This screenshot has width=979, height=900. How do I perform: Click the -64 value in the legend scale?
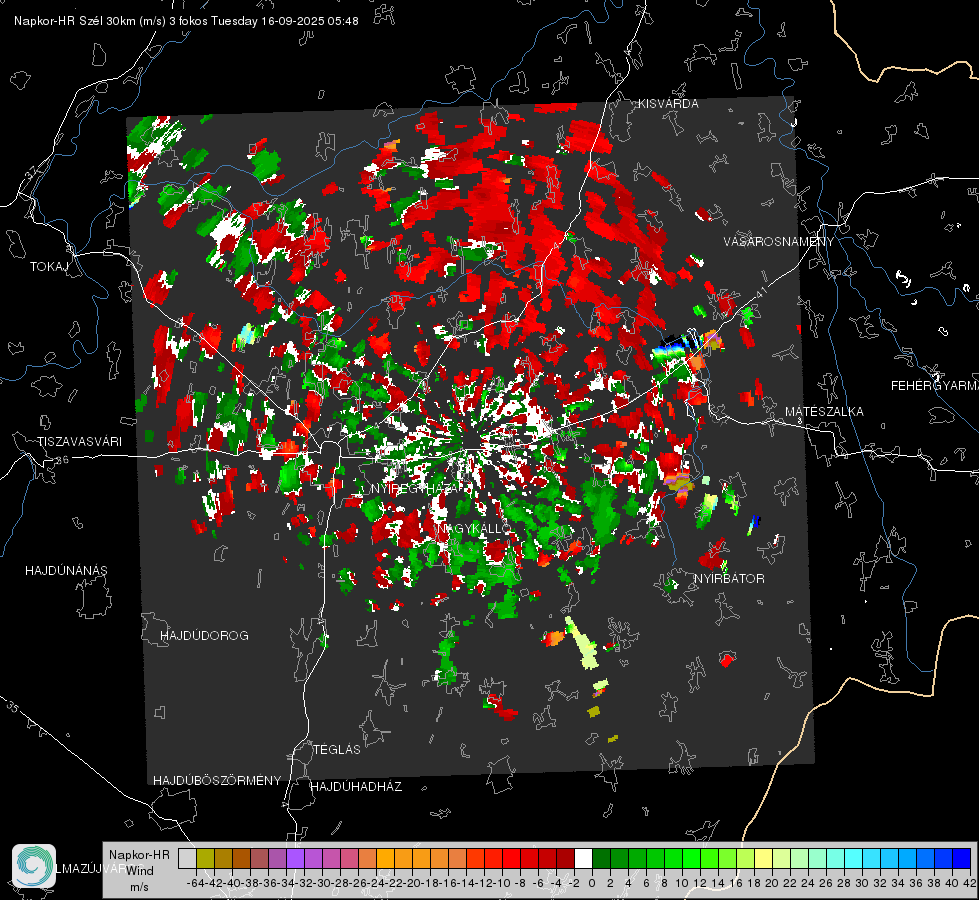pyautogui.click(x=195, y=883)
